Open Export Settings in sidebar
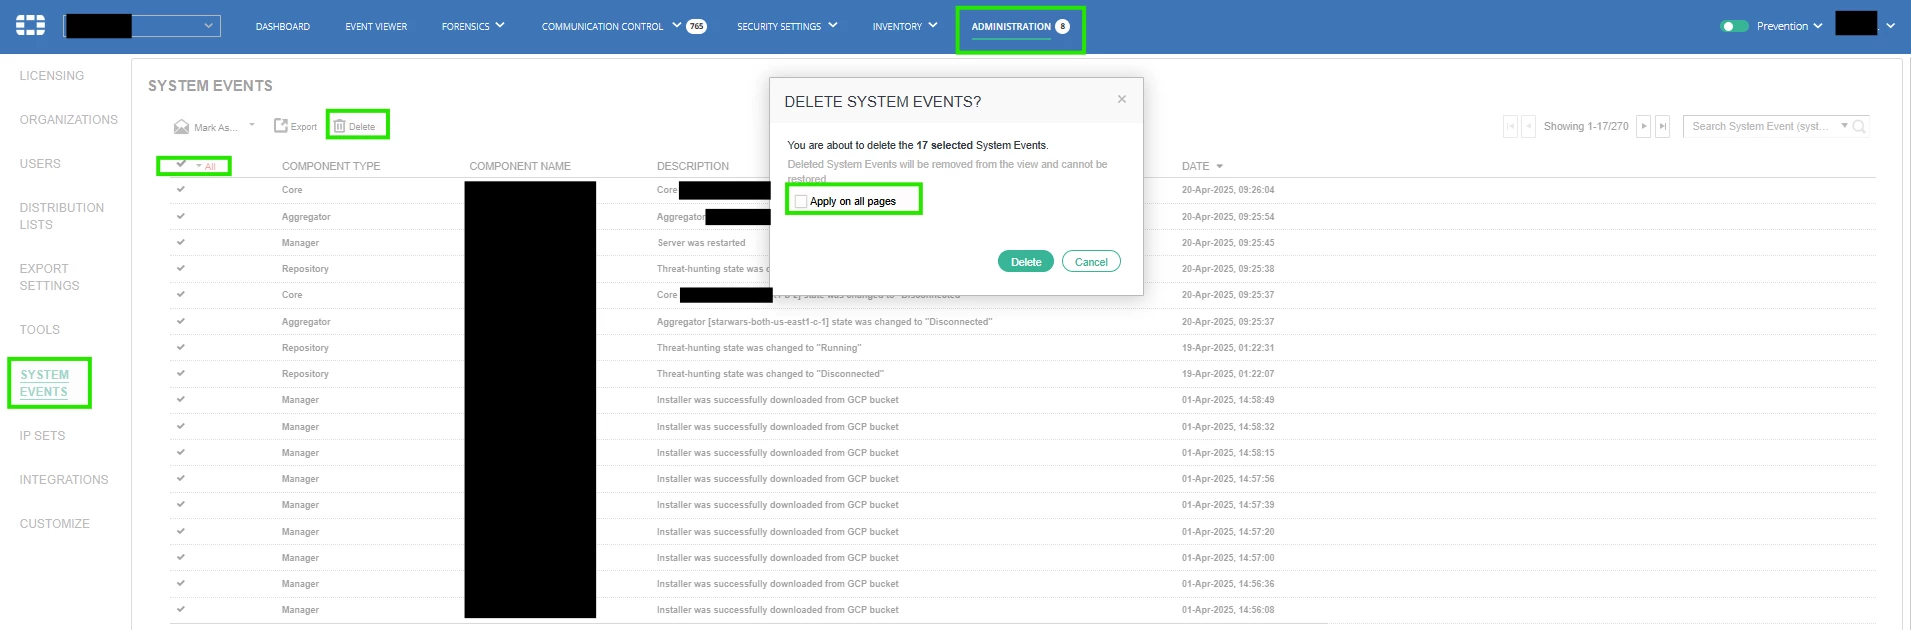Screen dimensions: 1911x630 pos(49,277)
